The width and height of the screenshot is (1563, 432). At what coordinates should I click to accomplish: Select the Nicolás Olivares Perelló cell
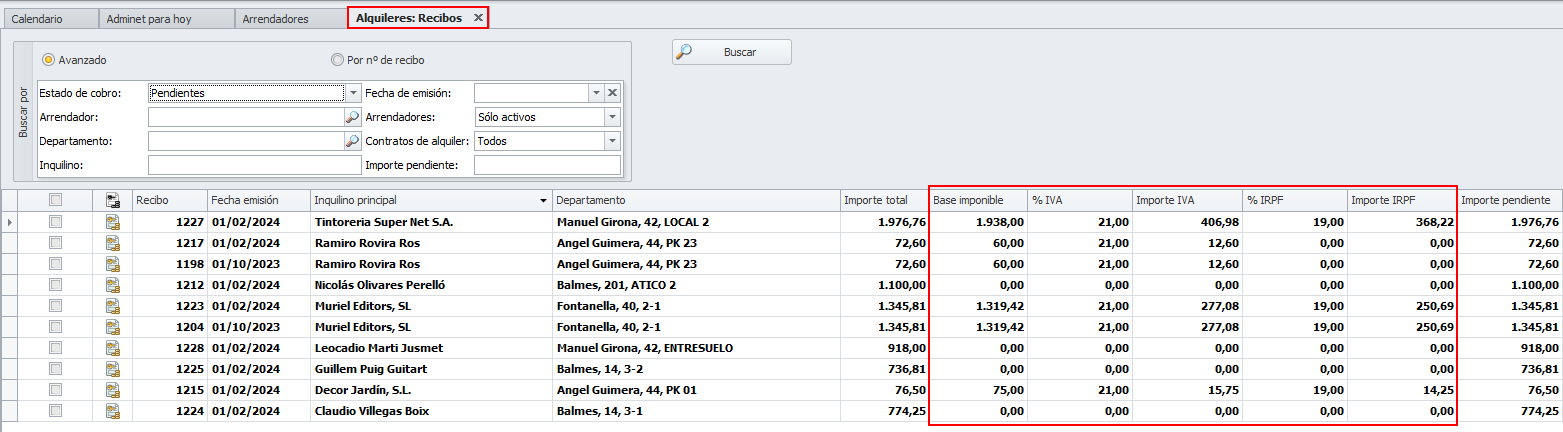431,284
